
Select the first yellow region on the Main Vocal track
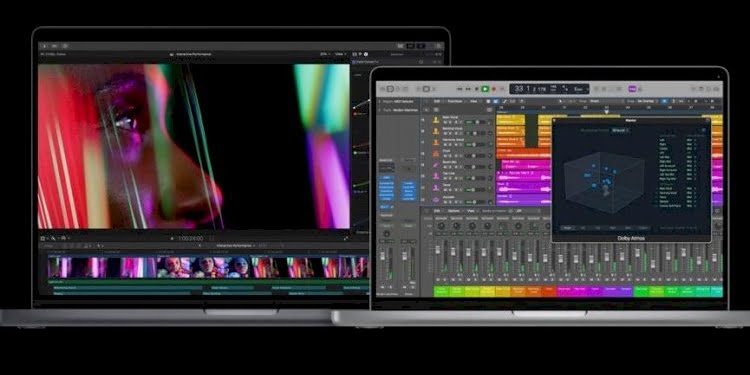510,120
